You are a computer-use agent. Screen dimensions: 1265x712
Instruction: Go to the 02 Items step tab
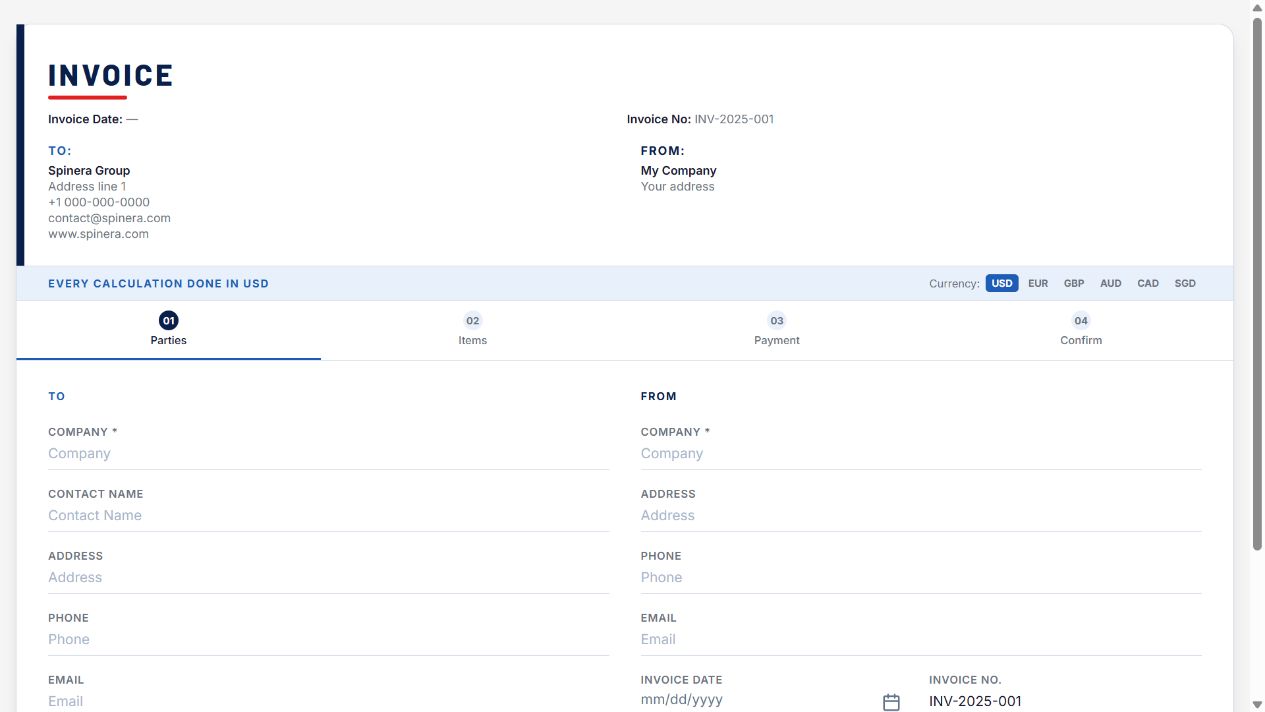click(473, 330)
